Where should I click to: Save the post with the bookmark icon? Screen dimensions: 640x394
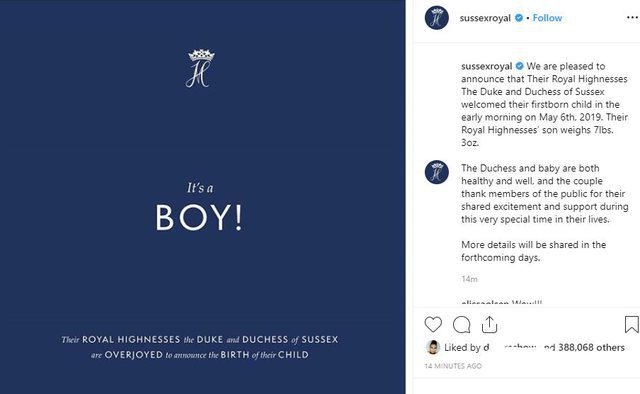631,325
